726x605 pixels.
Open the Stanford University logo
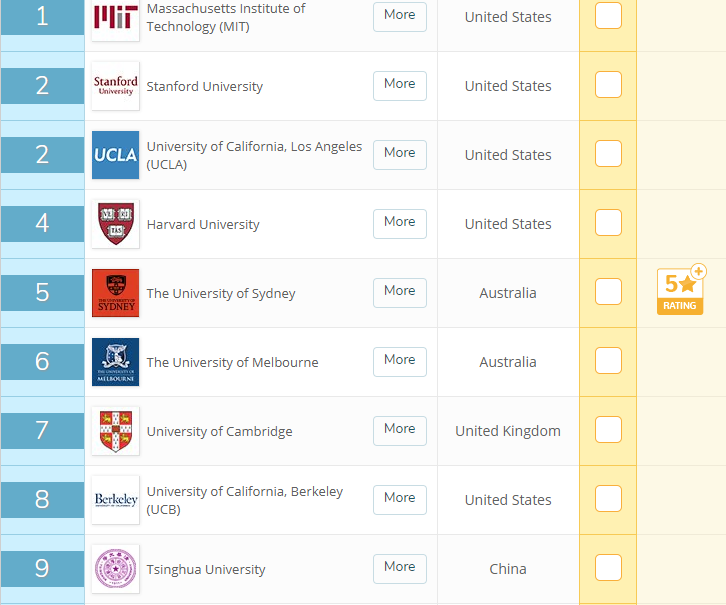click(115, 86)
